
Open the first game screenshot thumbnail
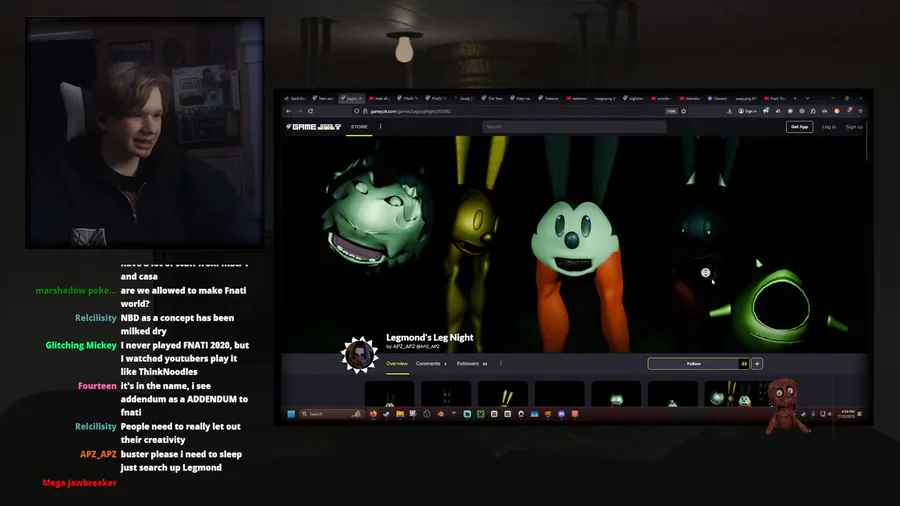tap(389, 395)
